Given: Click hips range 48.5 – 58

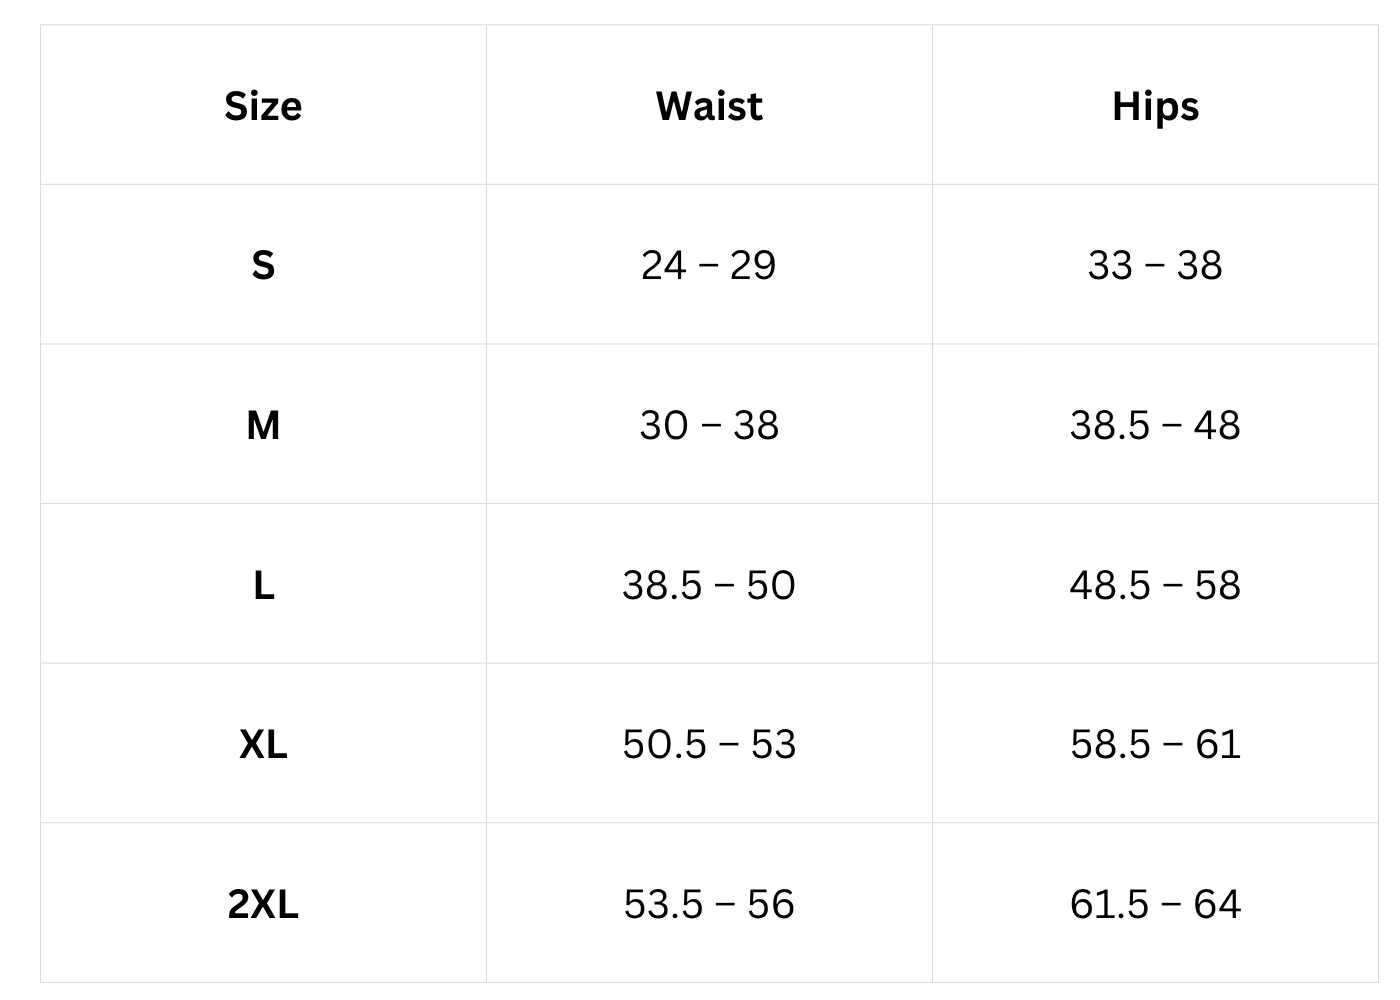Looking at the screenshot, I should click(x=1155, y=585).
